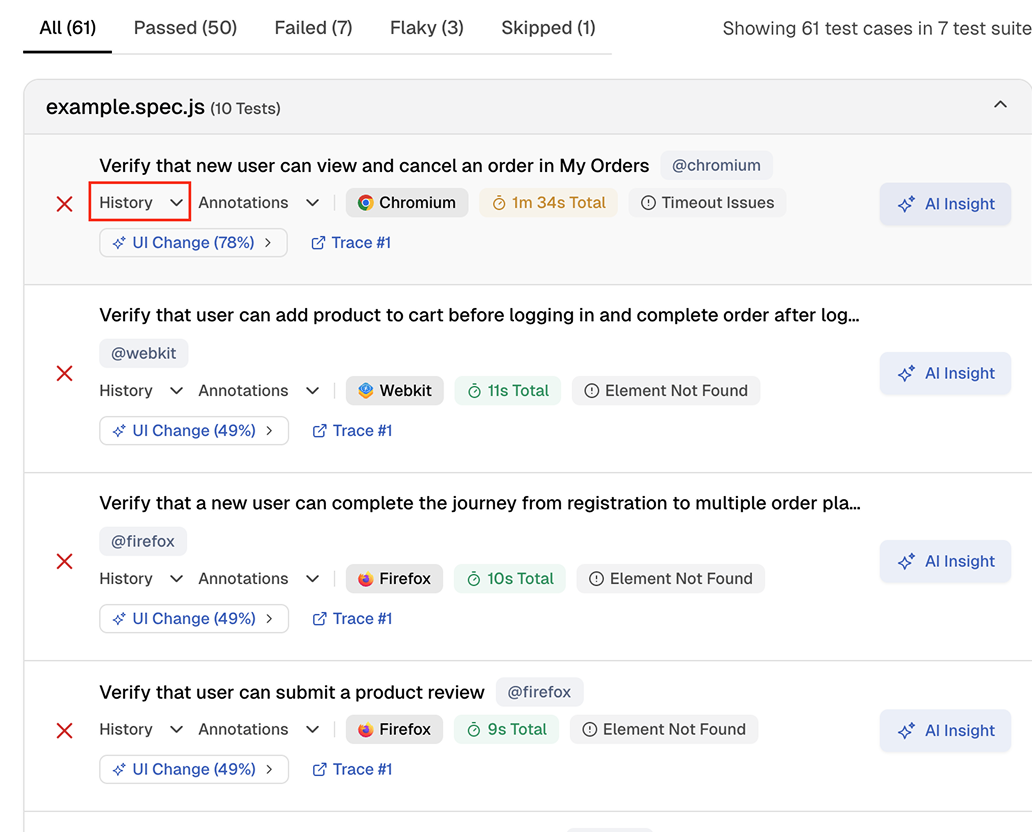Click the Timeout Issues error badge
This screenshot has width=1032, height=832.
[x=708, y=203]
